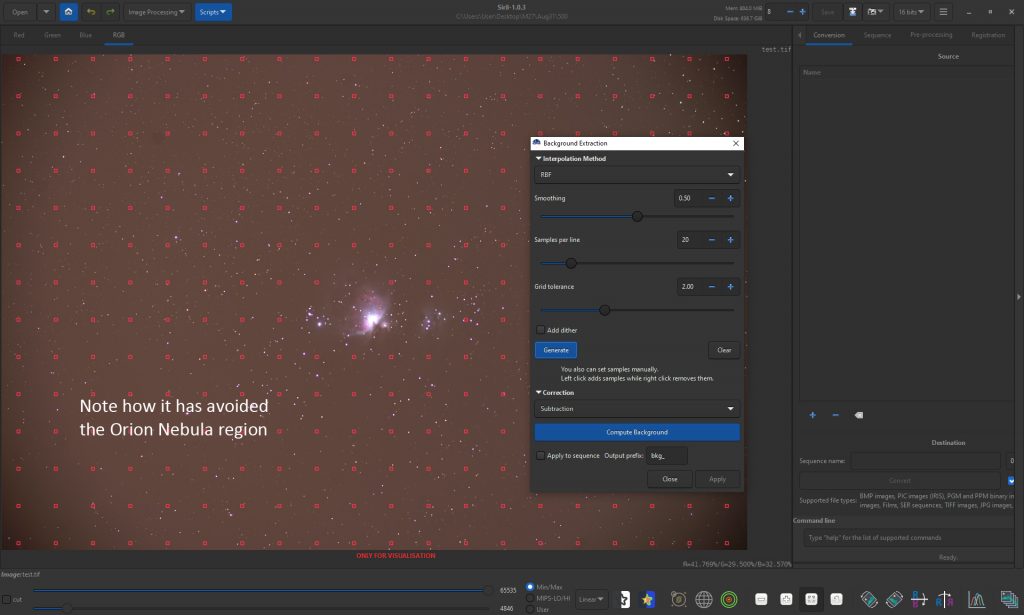This screenshot has height=615, width=1024.
Task: Click the Close button in Background Extraction
Action: [670, 479]
